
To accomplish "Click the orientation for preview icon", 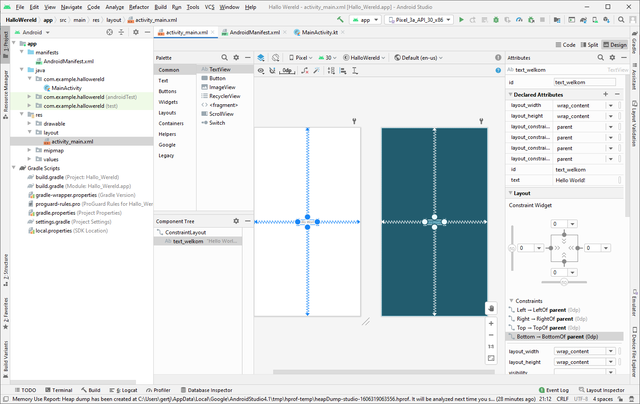I will click(276, 58).
